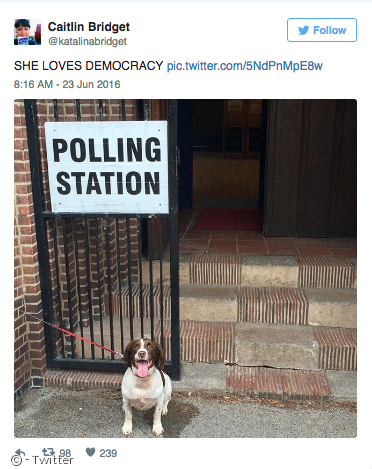Click the retweet count 98
This screenshot has width=372, height=469.
pyautogui.click(x=65, y=453)
